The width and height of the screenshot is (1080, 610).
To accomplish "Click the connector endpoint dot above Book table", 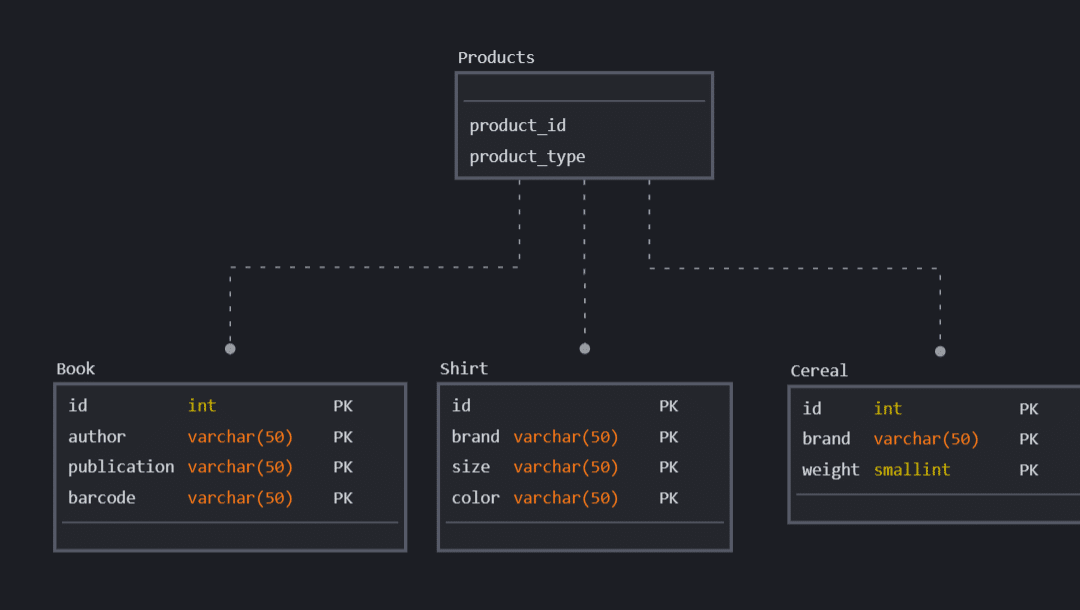I will [230, 349].
